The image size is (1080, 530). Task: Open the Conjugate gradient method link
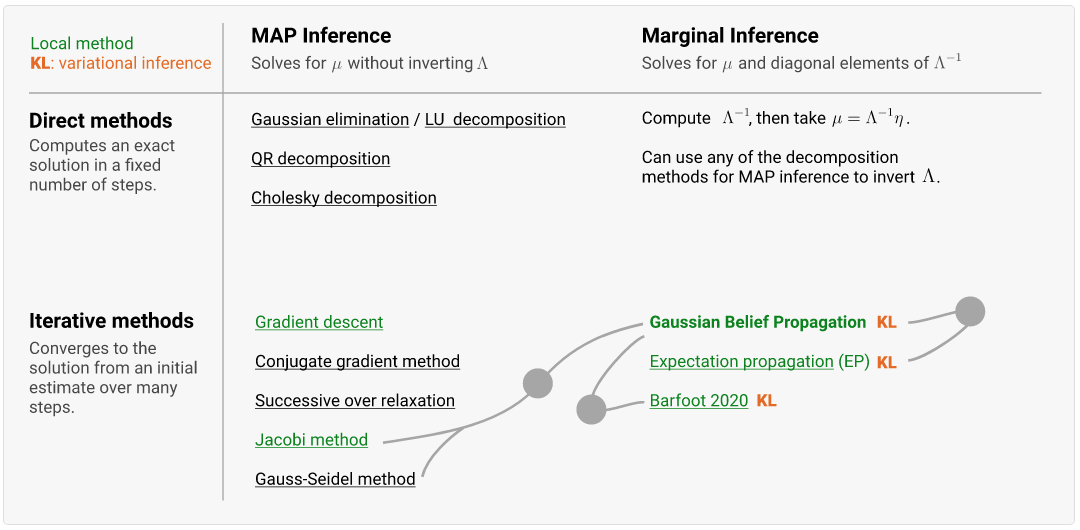coord(357,361)
